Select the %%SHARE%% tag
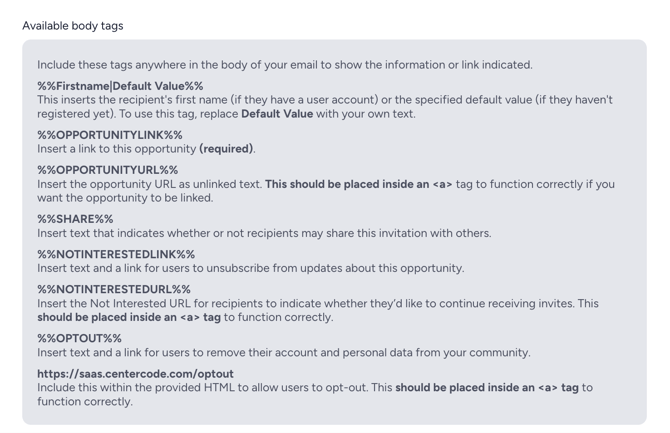The width and height of the screenshot is (670, 433). 75,219
